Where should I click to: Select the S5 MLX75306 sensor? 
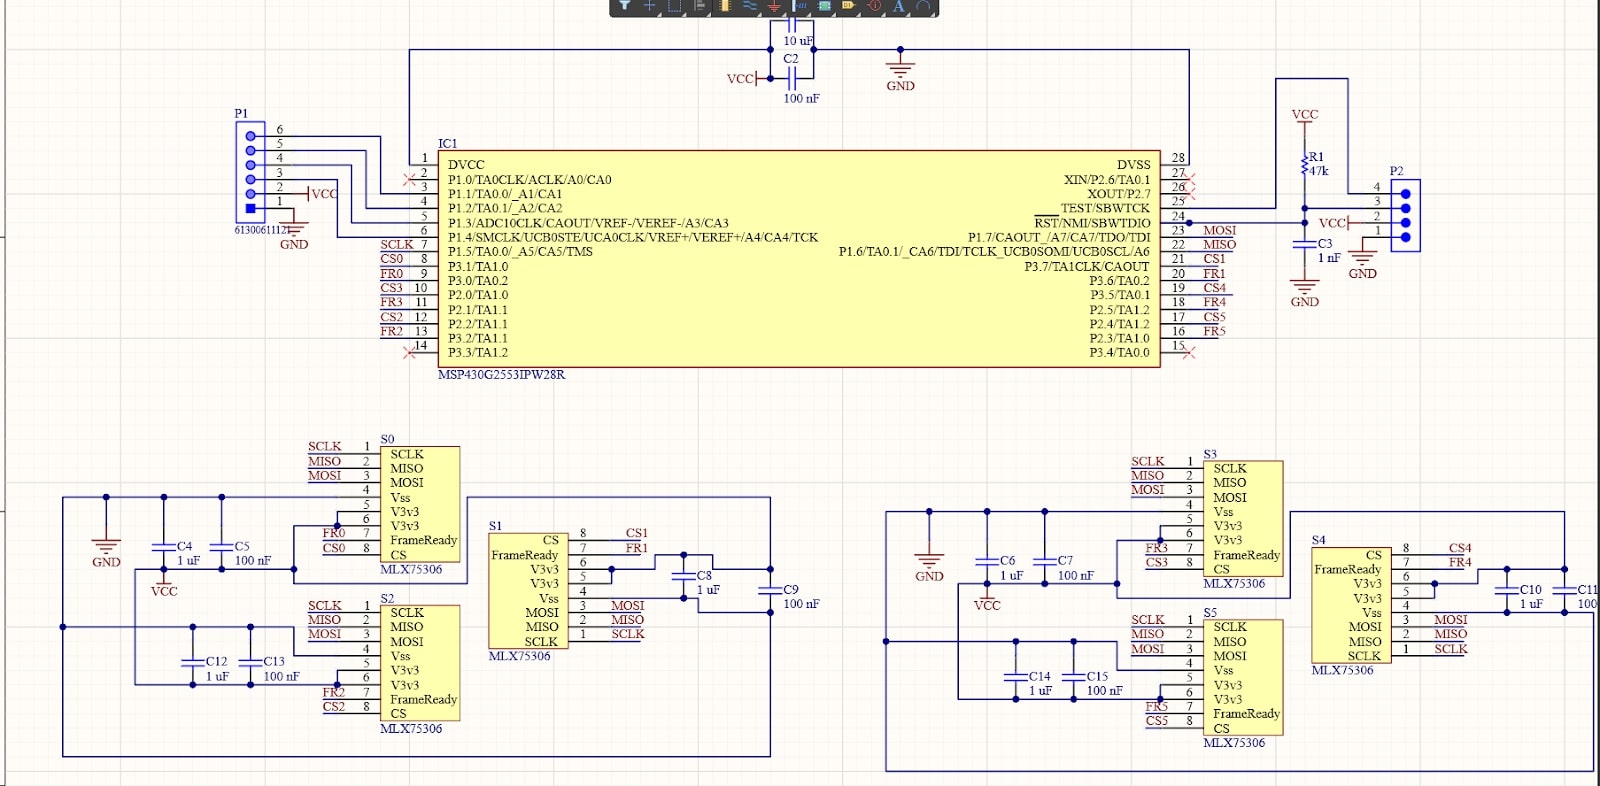pyautogui.click(x=1242, y=678)
